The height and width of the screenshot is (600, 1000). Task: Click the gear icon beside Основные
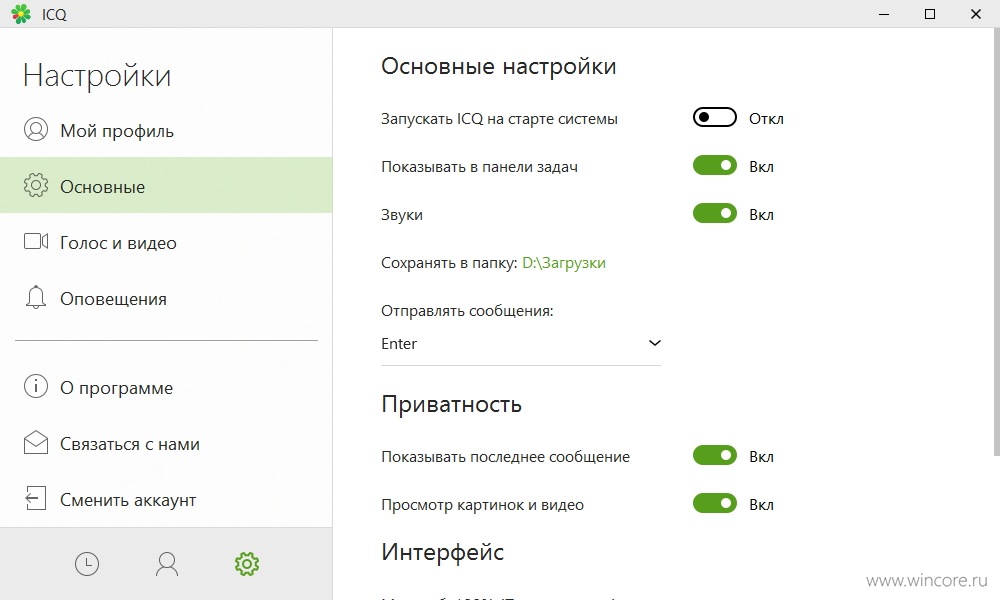(x=36, y=185)
